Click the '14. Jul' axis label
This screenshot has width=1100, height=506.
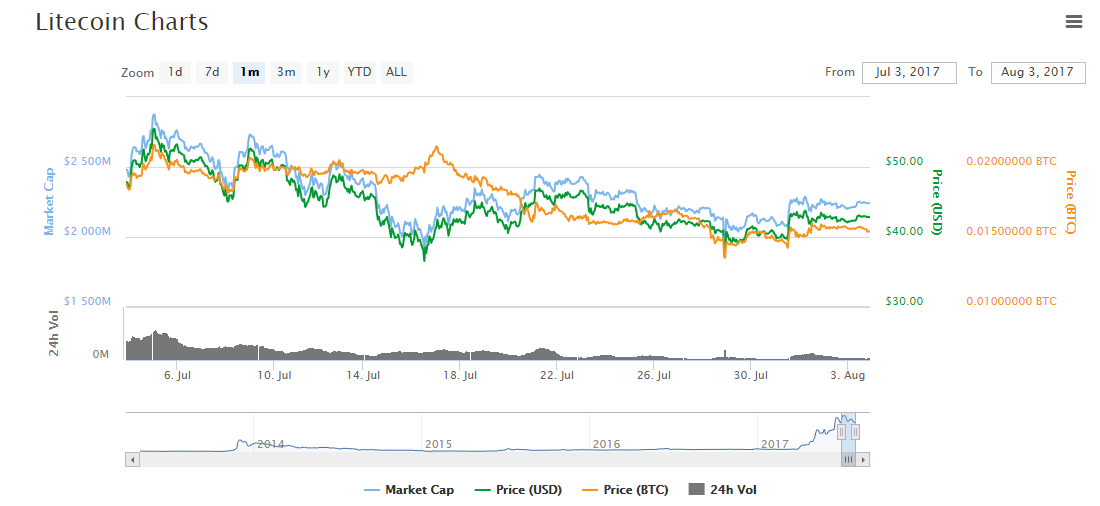tap(363, 375)
